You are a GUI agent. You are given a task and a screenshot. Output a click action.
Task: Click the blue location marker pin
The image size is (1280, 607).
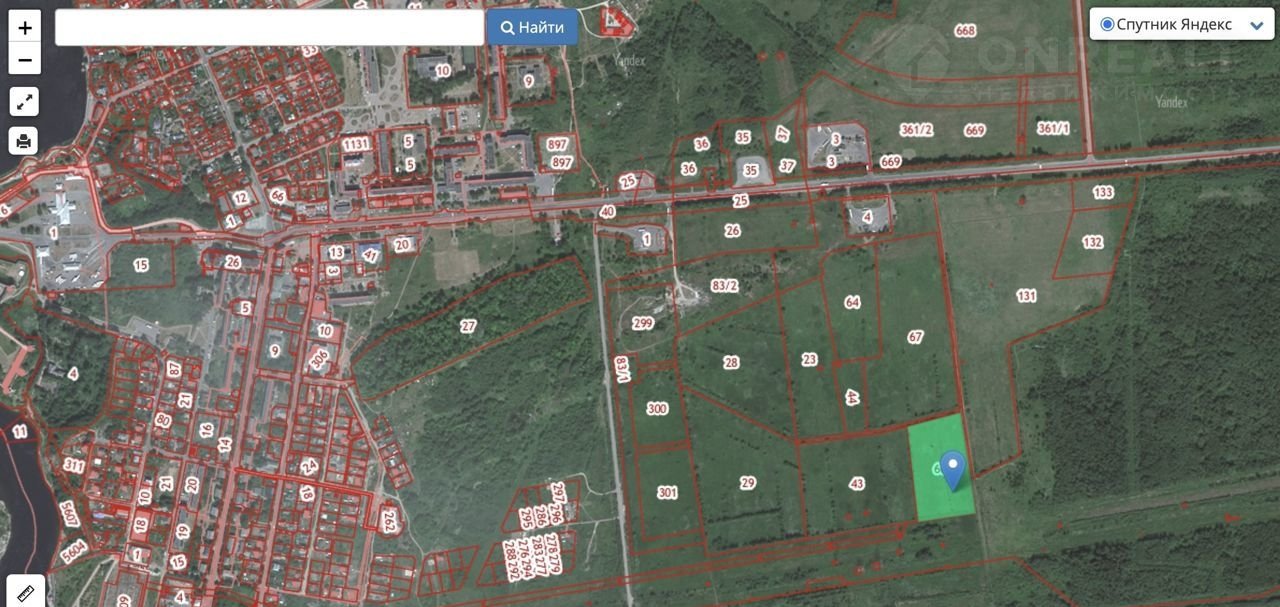pos(953,468)
